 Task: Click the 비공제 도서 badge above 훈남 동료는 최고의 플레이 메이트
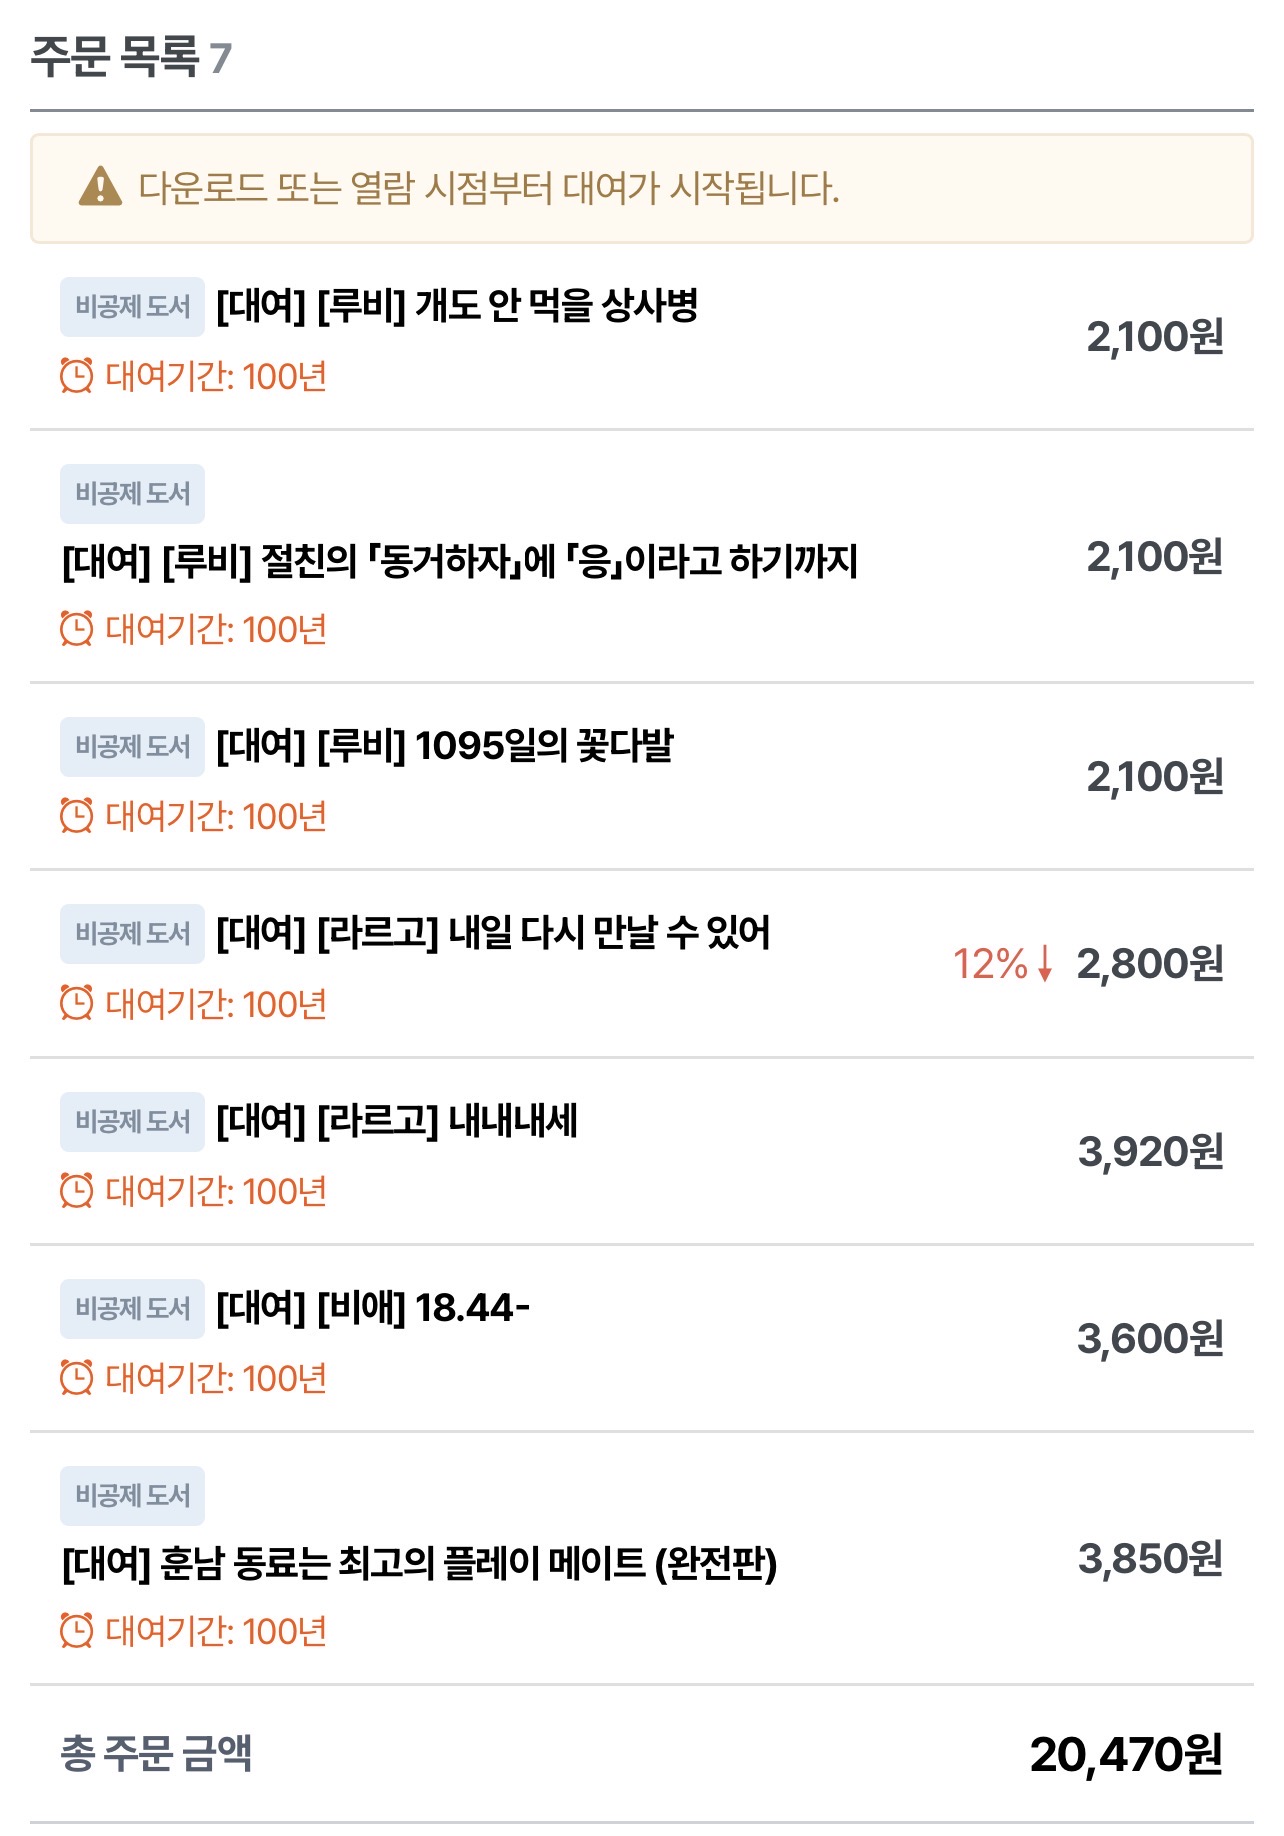132,1496
